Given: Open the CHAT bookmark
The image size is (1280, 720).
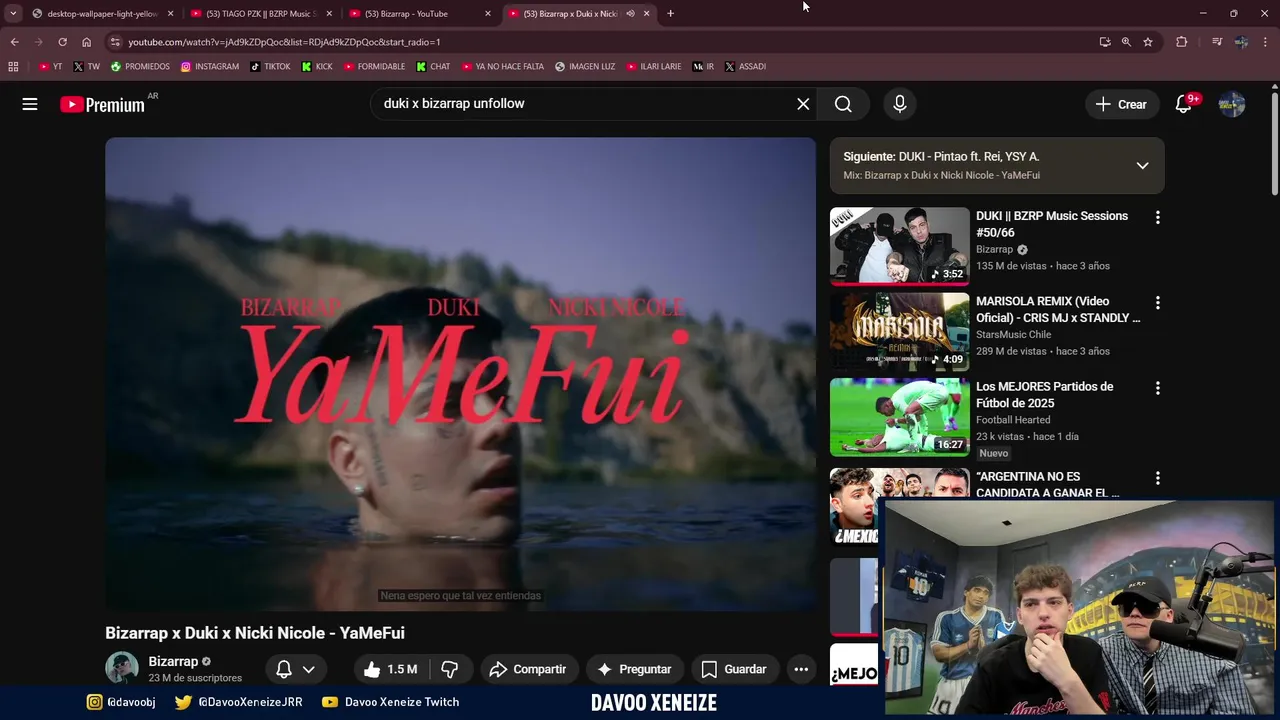Looking at the screenshot, I should point(434,67).
